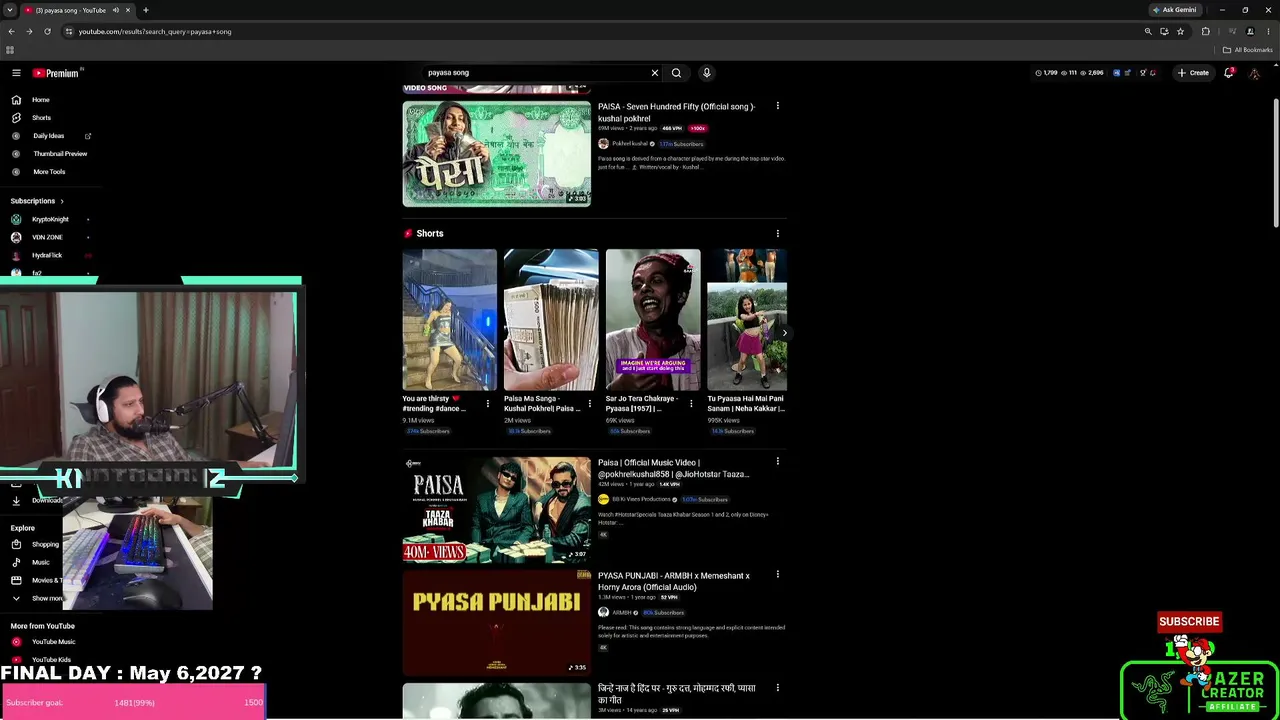Play the 'You are thirsty' short
Screen dimensions: 1280x720
click(449, 320)
